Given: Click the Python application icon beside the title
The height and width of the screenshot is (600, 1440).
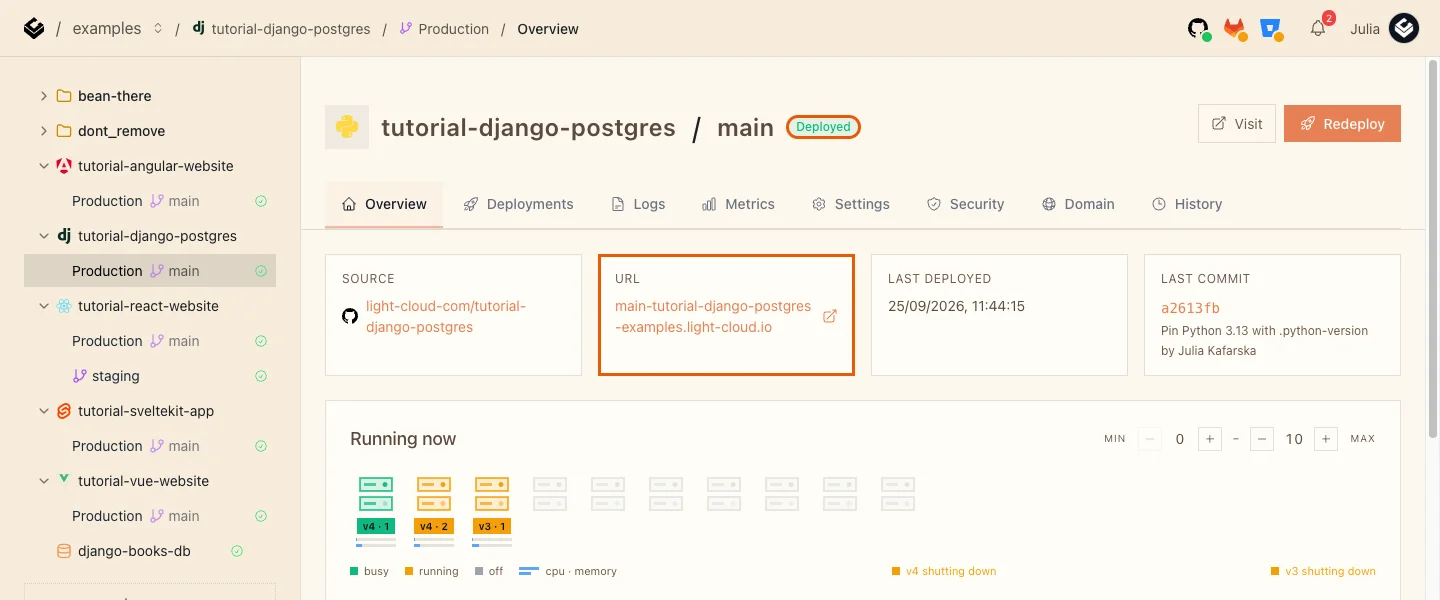Looking at the screenshot, I should (347, 127).
